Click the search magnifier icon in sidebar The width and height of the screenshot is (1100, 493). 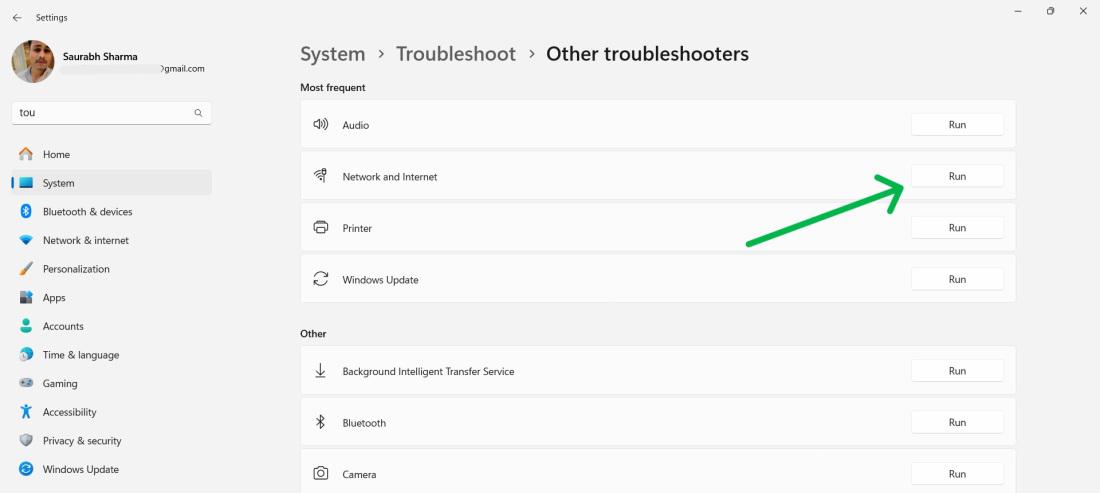(x=199, y=113)
